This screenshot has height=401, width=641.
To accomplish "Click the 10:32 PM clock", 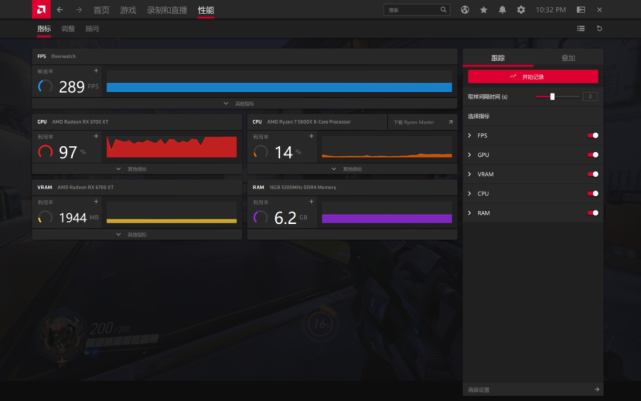I will tap(551, 10).
